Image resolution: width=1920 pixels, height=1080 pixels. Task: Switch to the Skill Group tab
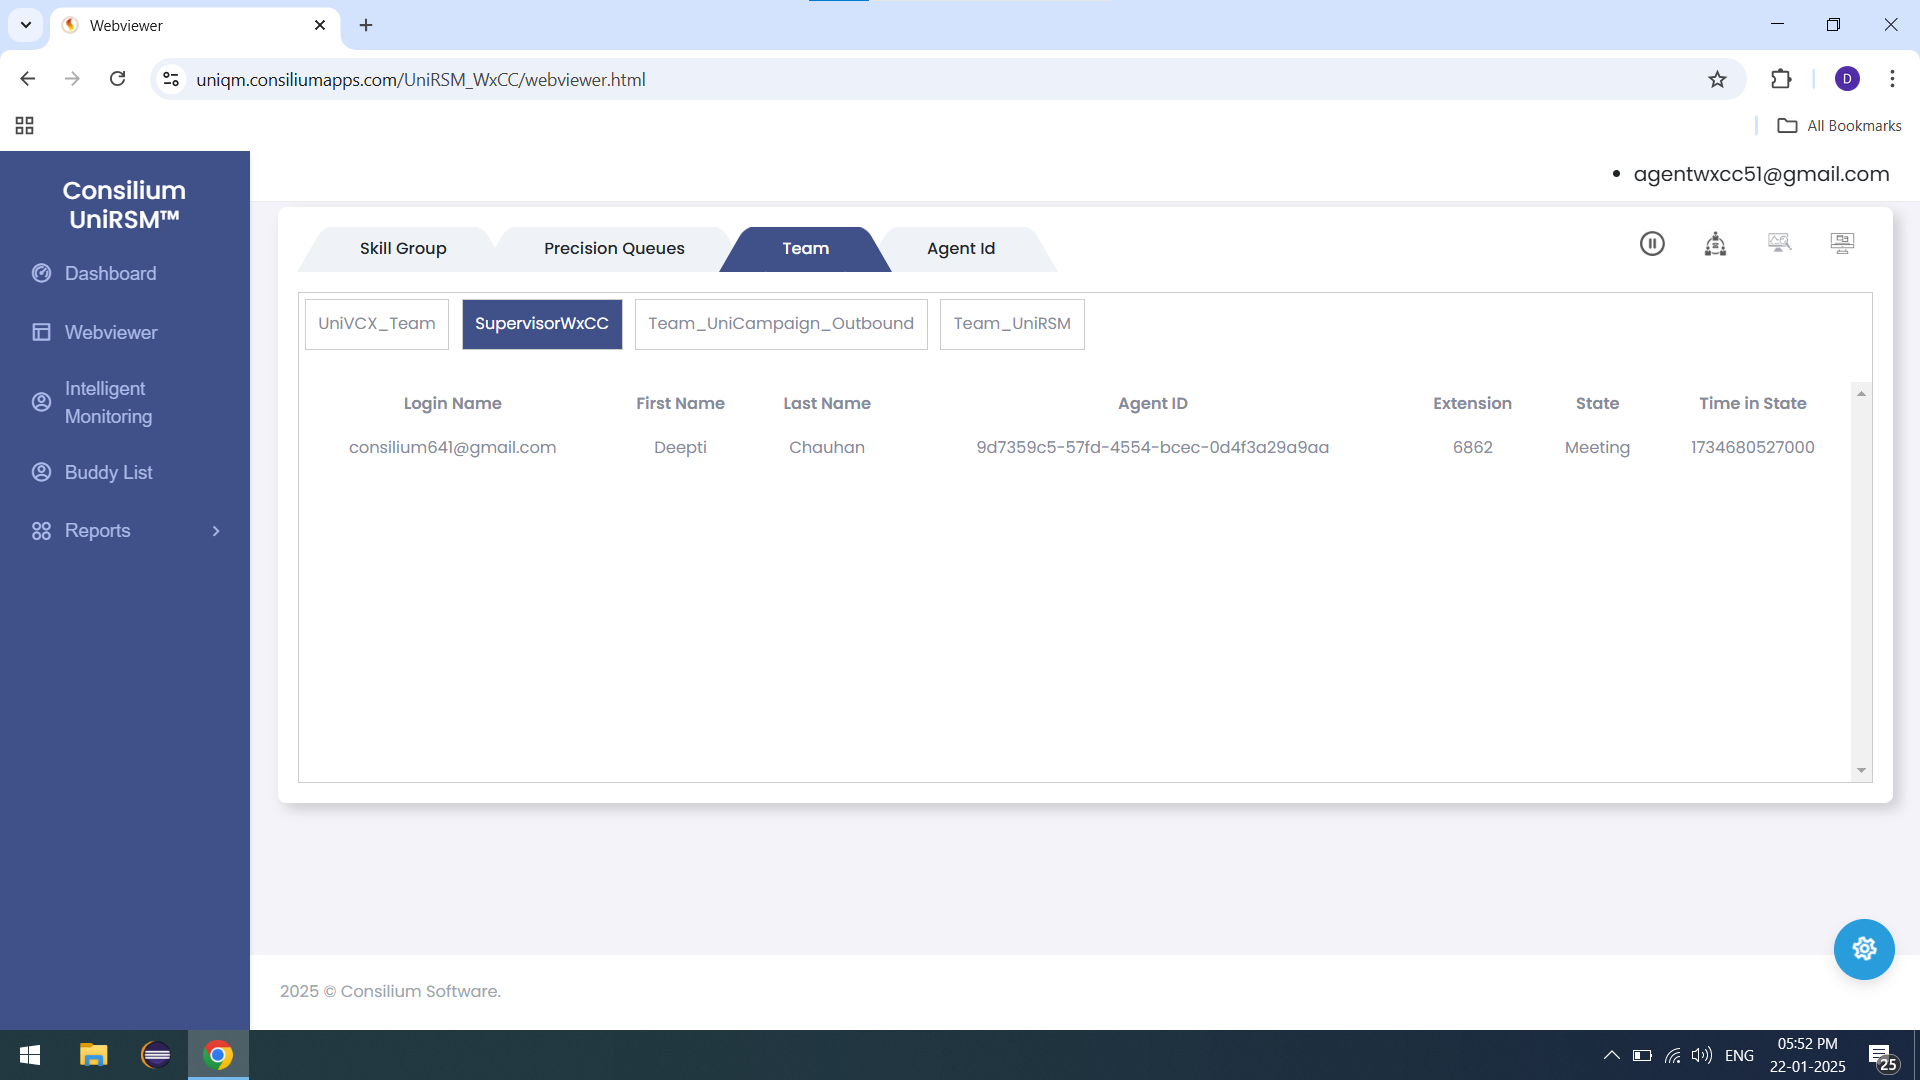402,248
